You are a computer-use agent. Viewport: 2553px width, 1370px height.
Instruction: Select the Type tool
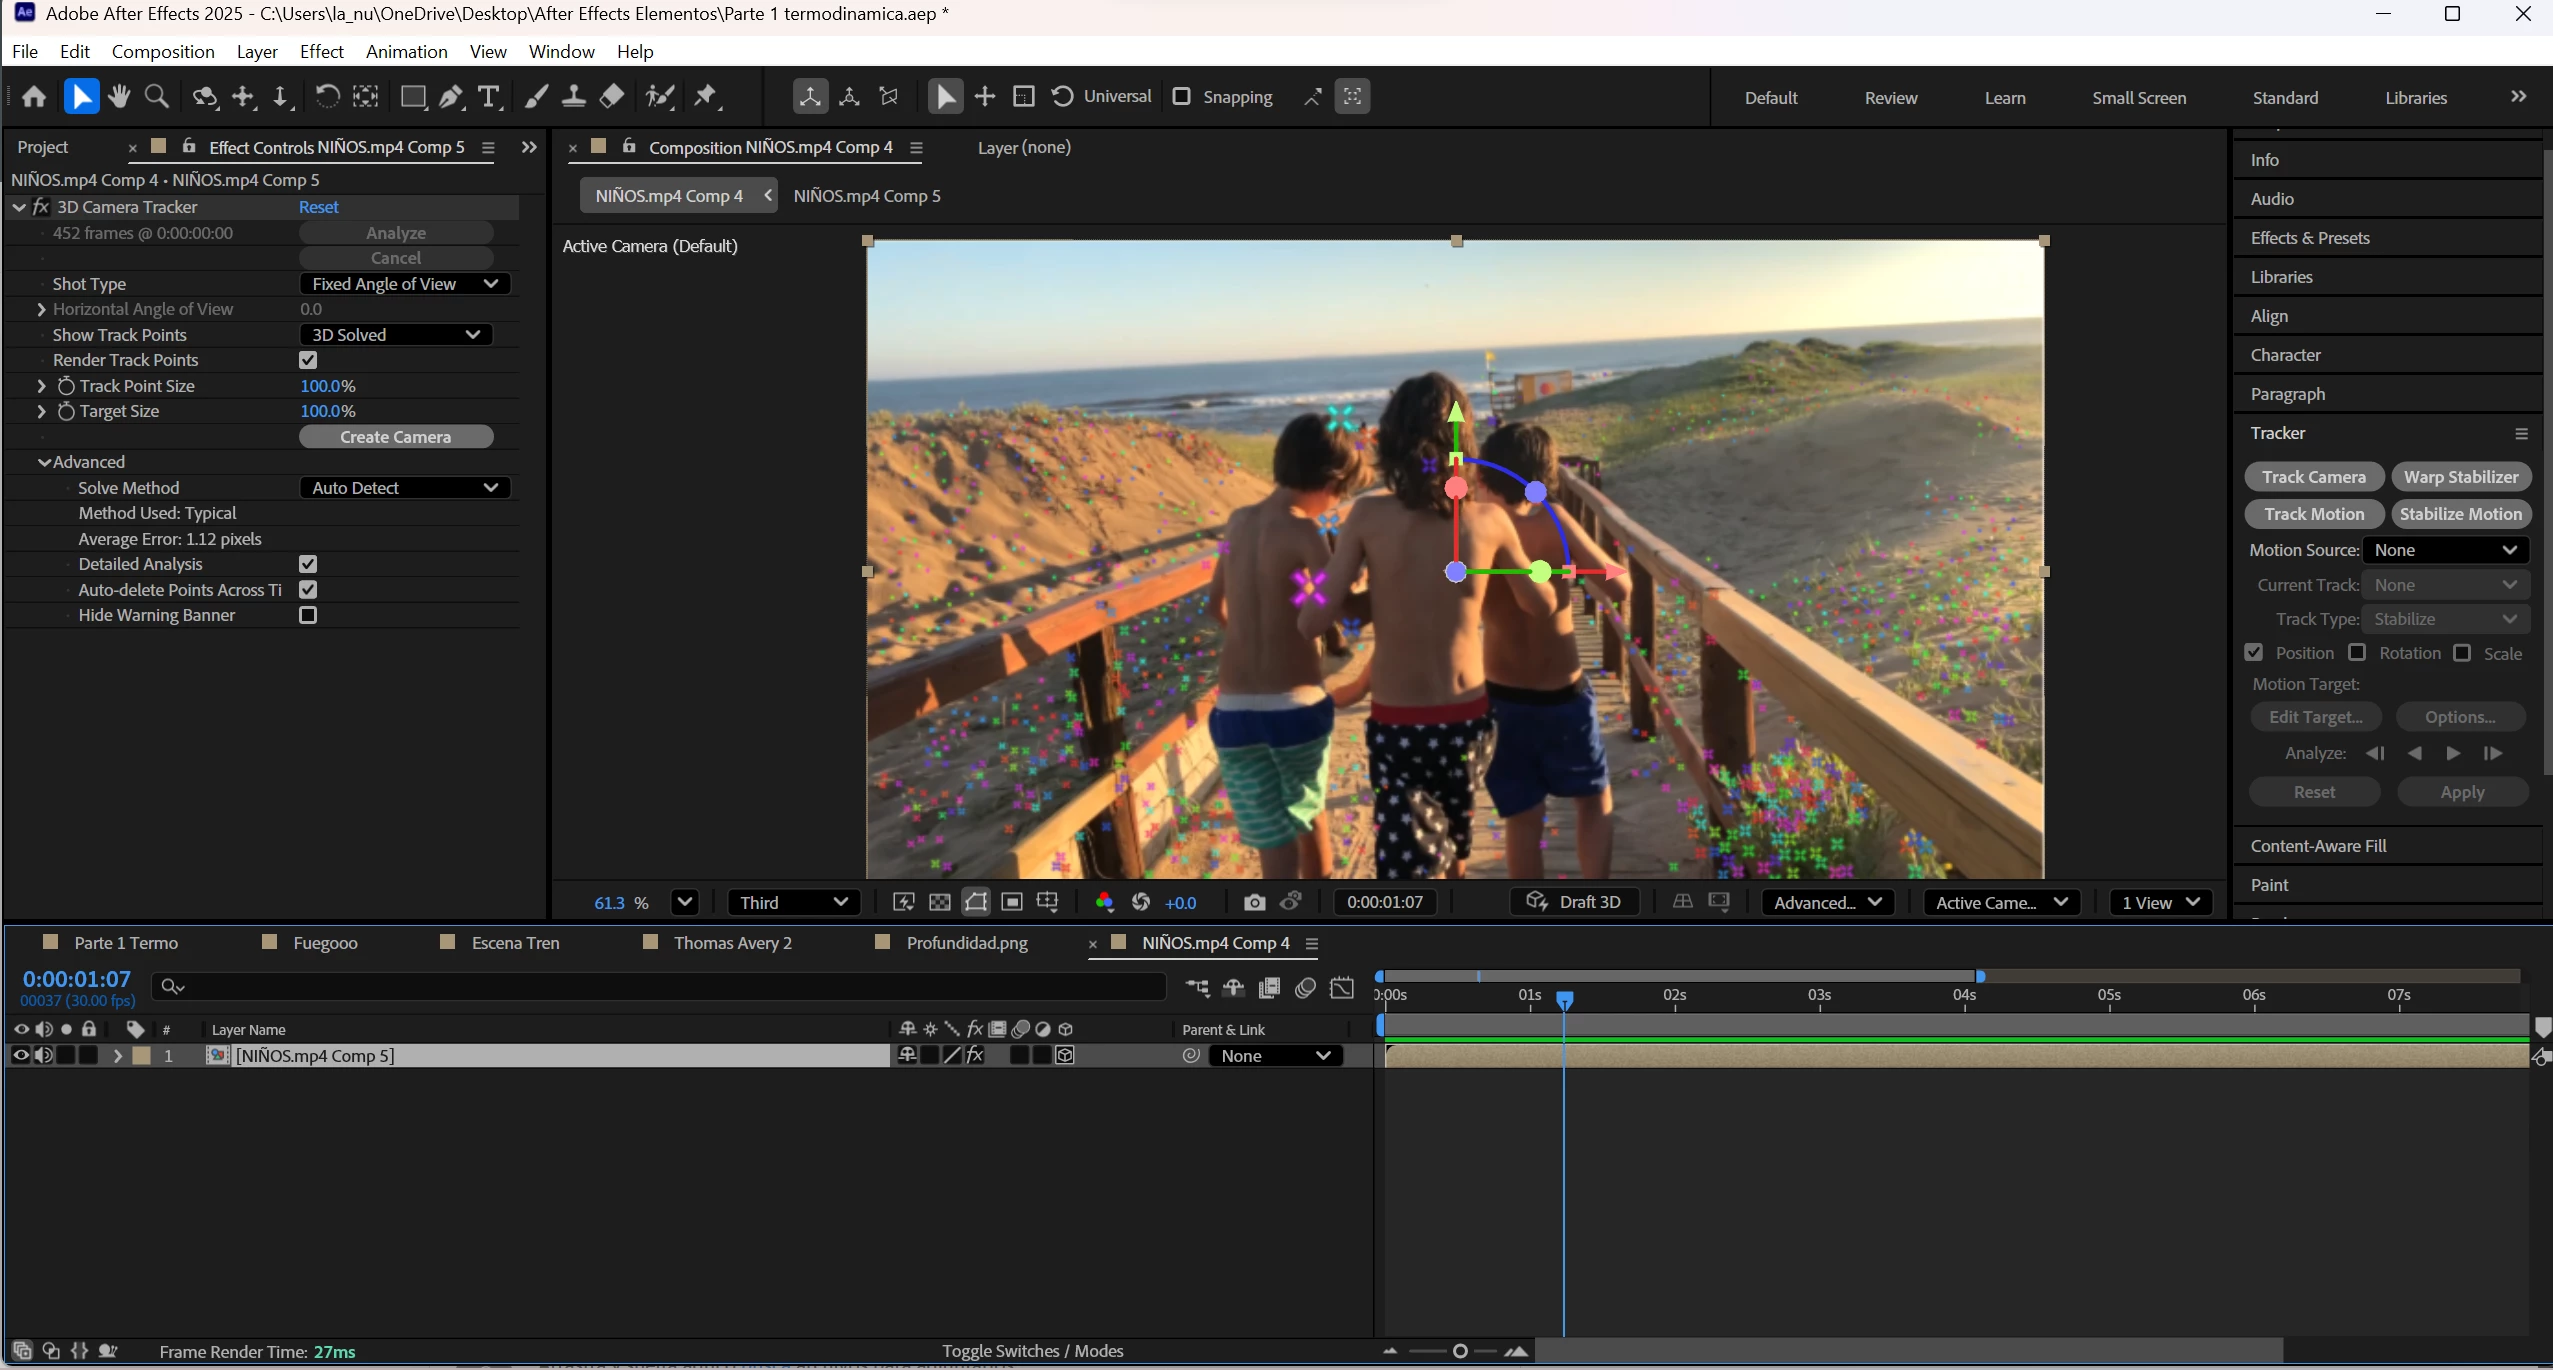(489, 96)
